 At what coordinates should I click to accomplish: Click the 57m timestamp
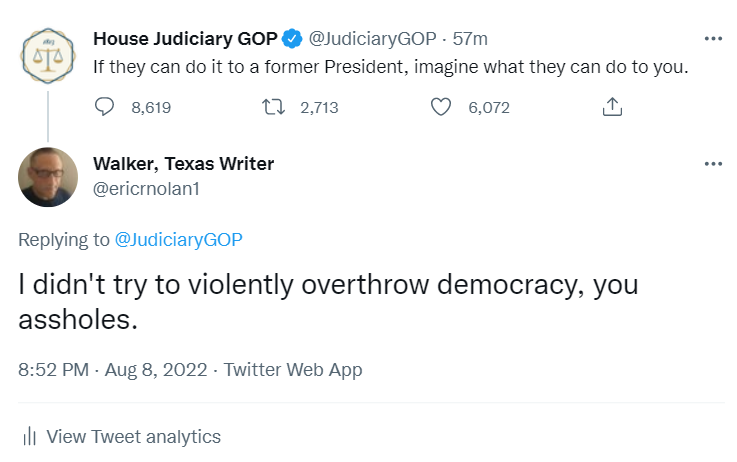tap(471, 39)
